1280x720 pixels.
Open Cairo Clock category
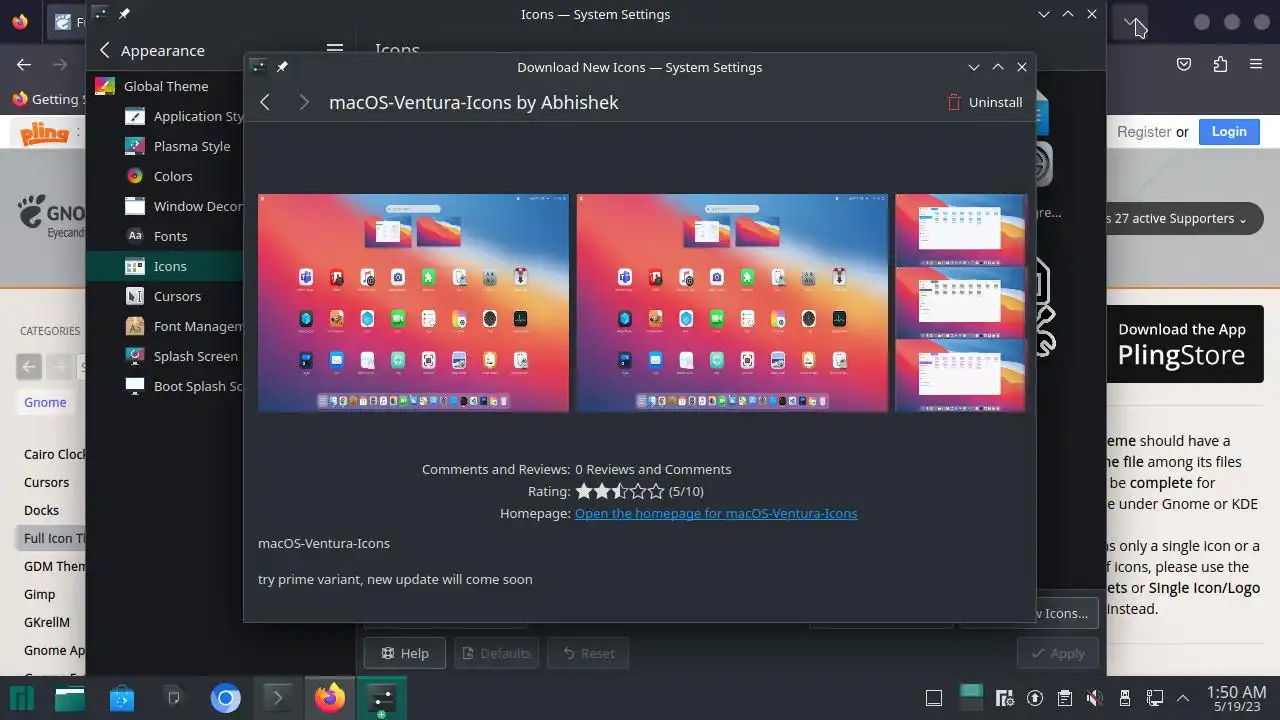(54, 454)
